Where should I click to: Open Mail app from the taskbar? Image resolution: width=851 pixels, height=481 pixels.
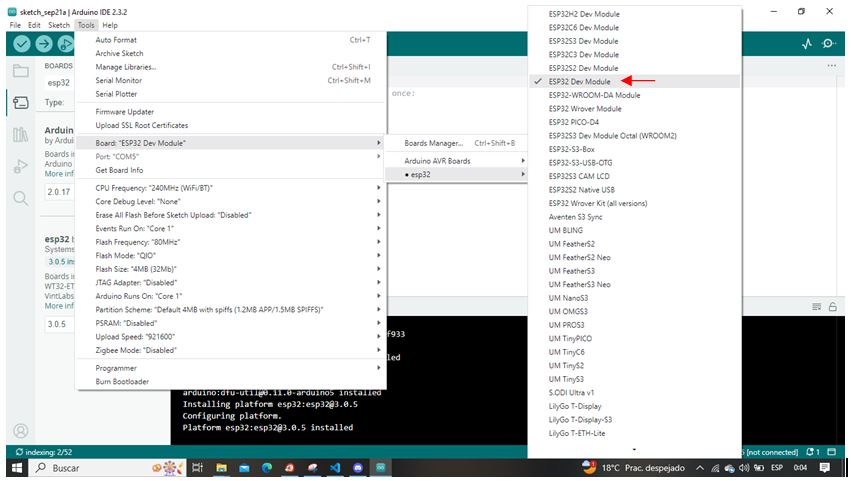pyautogui.click(x=244, y=467)
